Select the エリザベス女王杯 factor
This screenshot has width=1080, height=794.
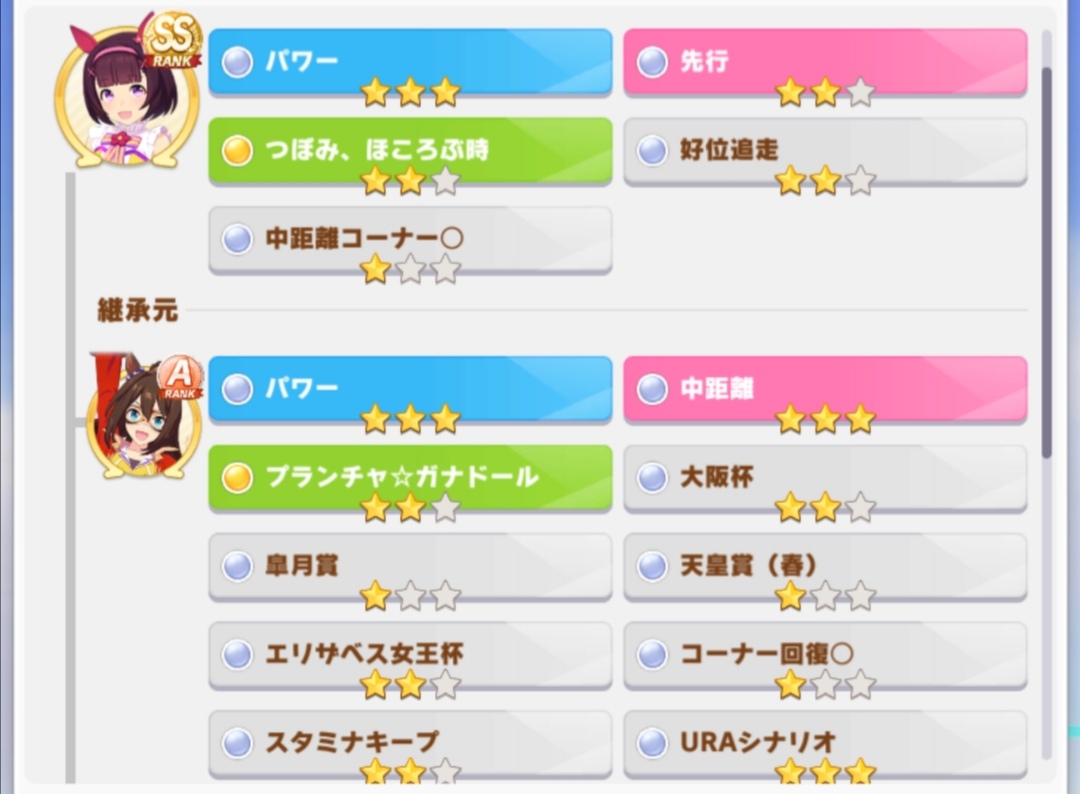tap(411, 656)
